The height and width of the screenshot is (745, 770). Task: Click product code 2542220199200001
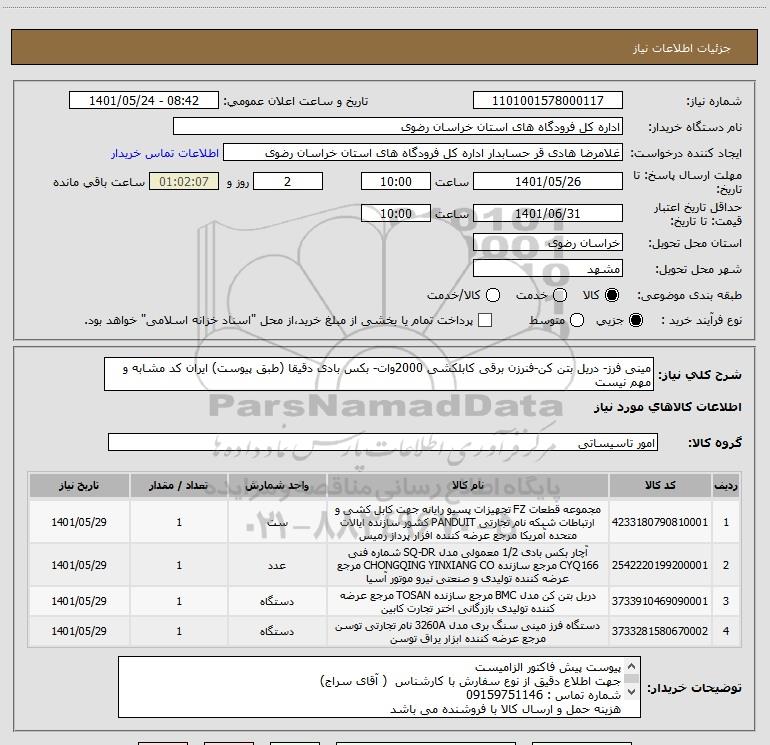(660, 565)
